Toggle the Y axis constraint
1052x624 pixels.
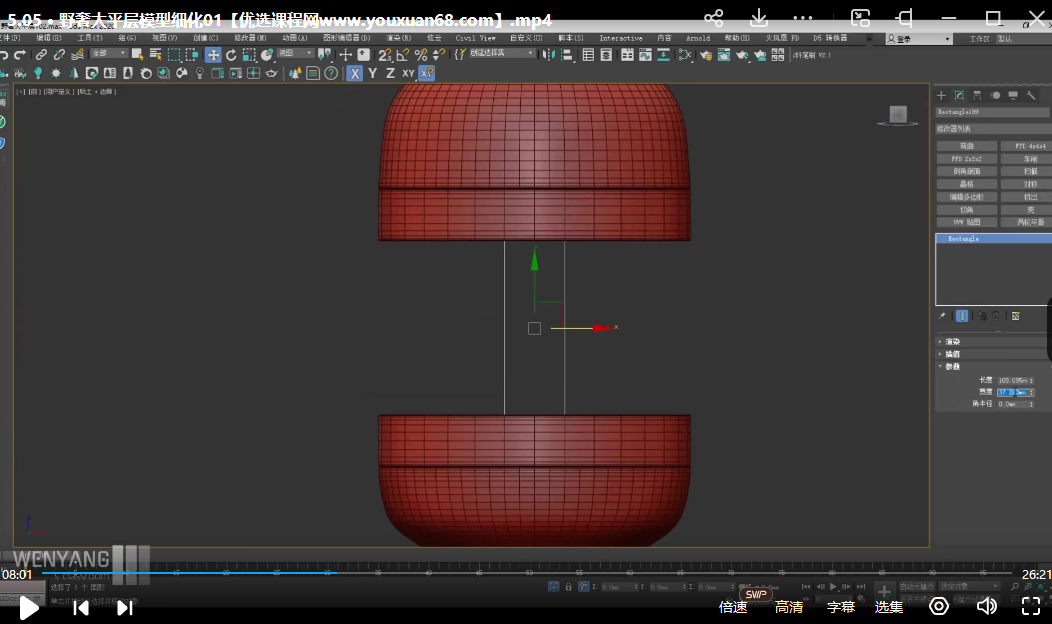click(x=372, y=73)
